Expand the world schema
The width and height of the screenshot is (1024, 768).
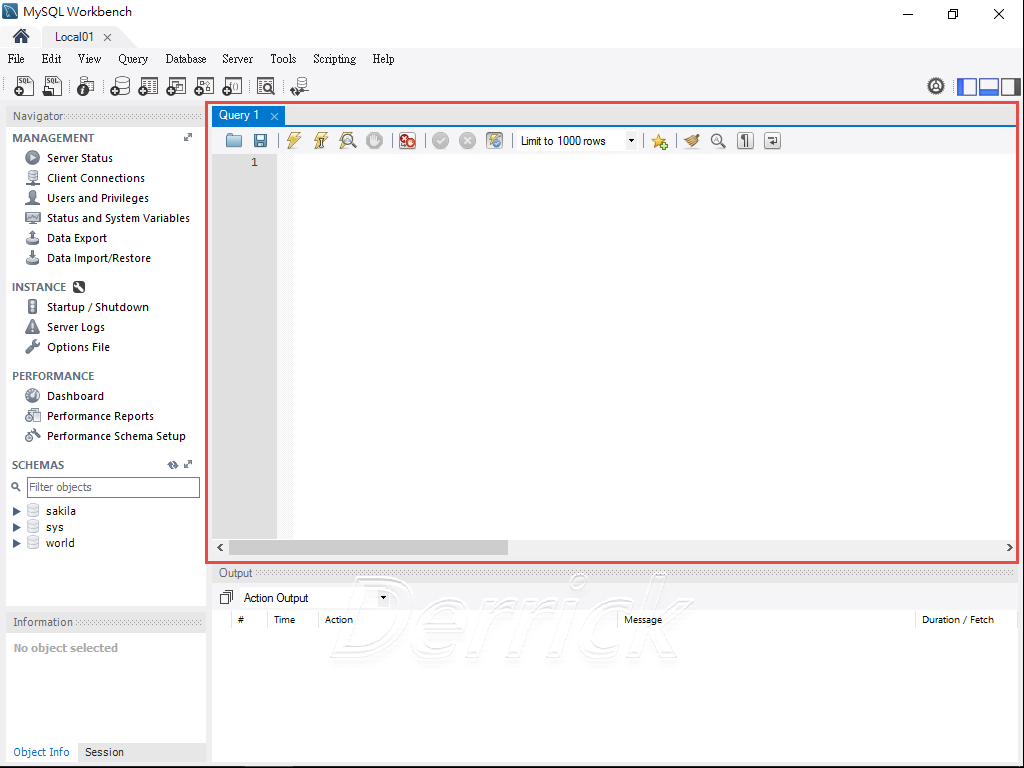(17, 543)
